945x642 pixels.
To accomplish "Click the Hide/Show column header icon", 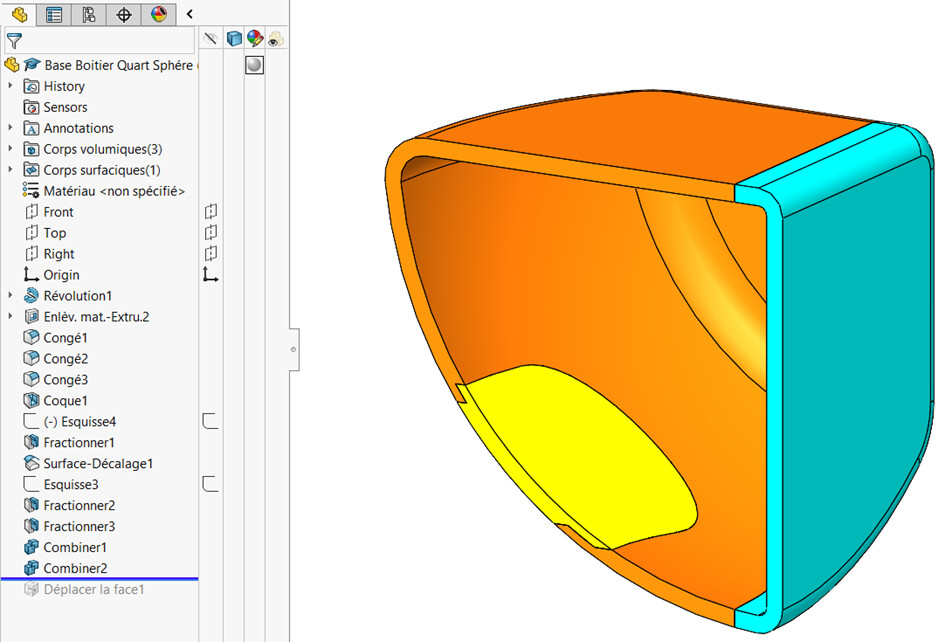I will click(211, 39).
